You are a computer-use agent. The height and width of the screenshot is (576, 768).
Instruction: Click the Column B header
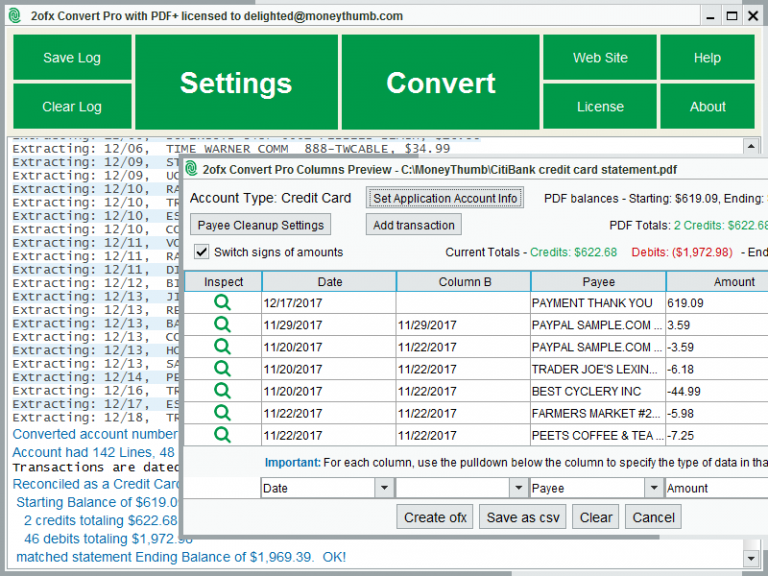[x=464, y=282]
